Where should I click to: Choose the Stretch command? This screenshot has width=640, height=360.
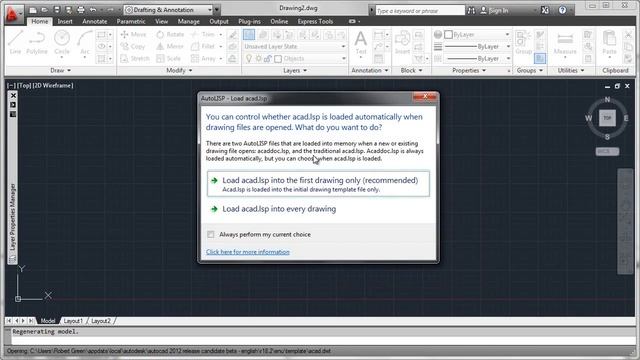pos(135,59)
